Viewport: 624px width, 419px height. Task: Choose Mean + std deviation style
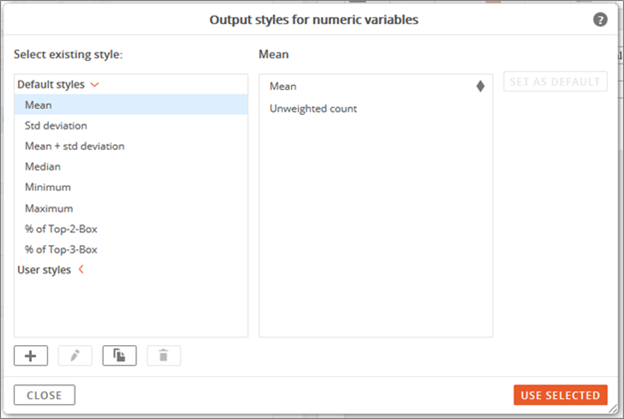tap(131, 146)
